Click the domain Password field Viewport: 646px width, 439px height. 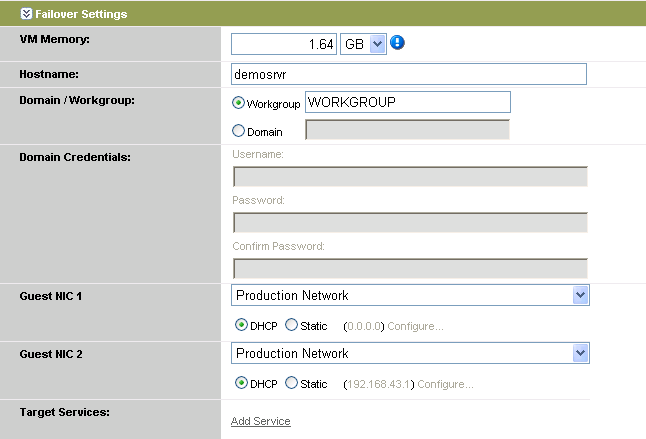[x=410, y=222]
